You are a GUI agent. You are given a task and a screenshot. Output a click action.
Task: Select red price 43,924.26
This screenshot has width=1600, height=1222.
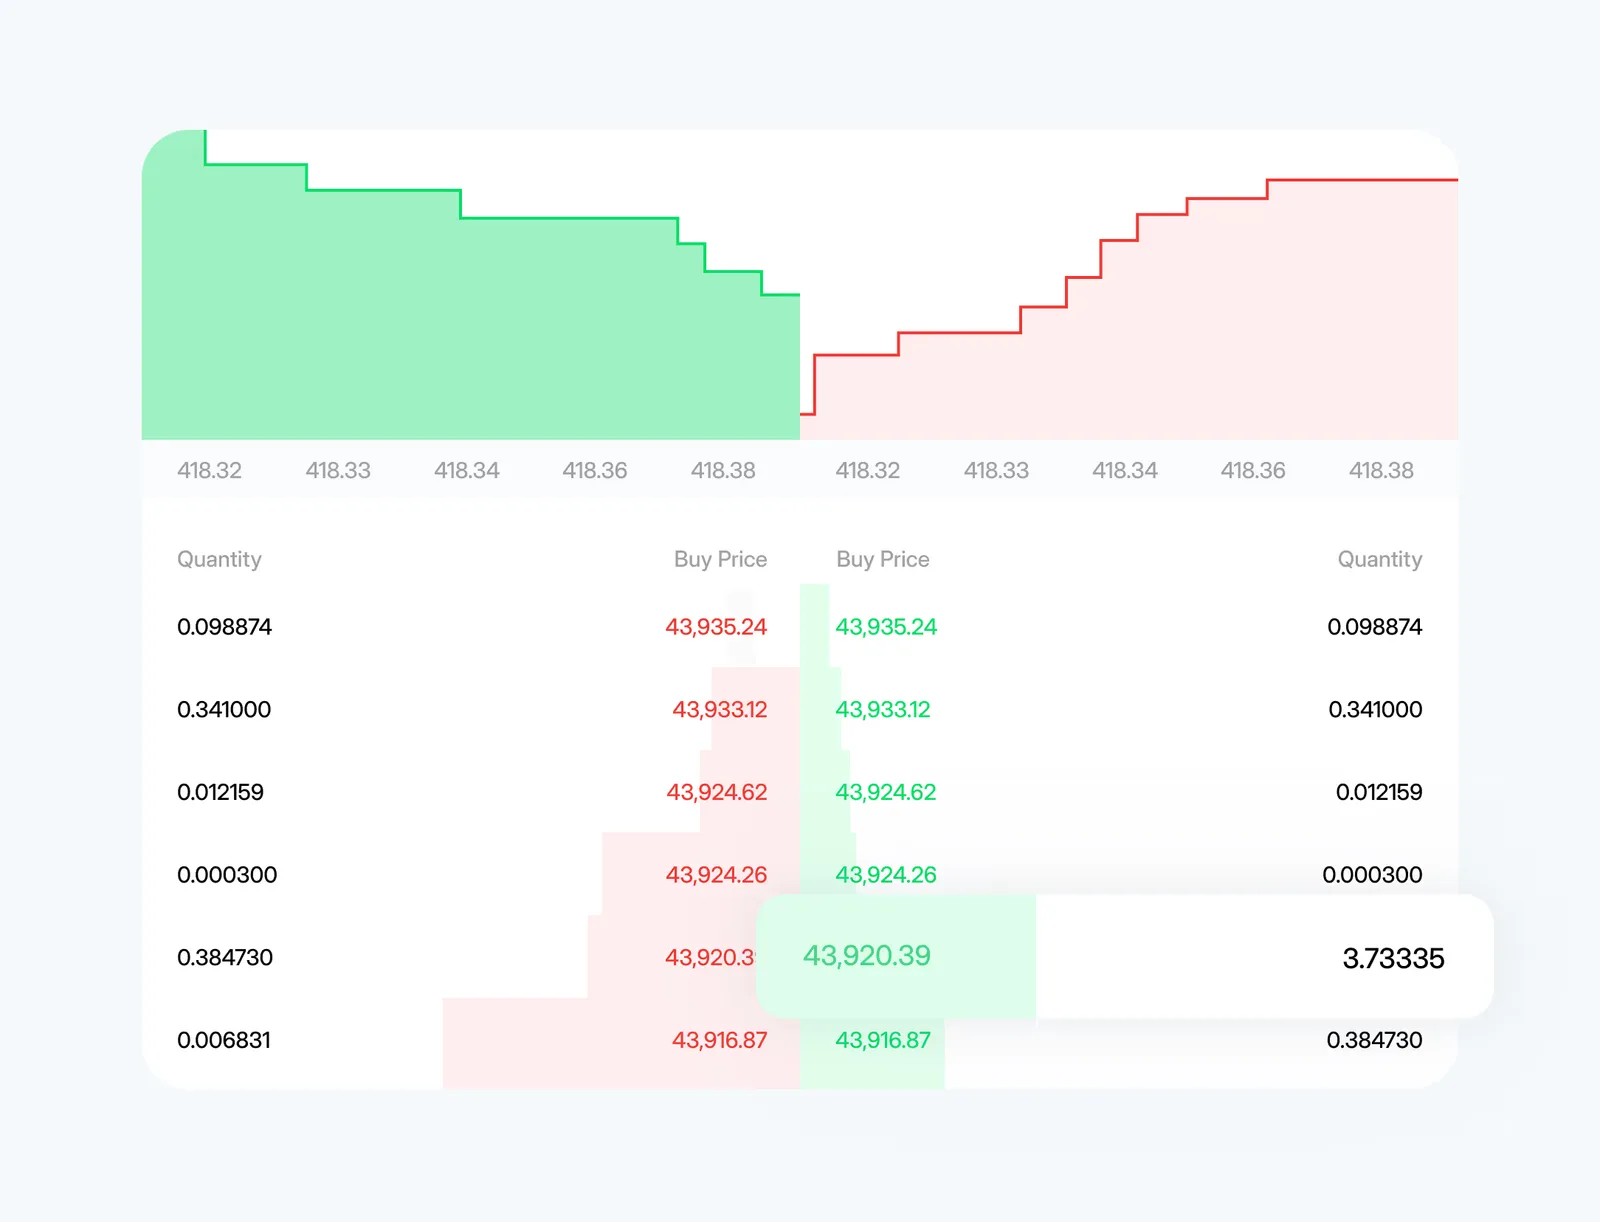[x=716, y=875]
